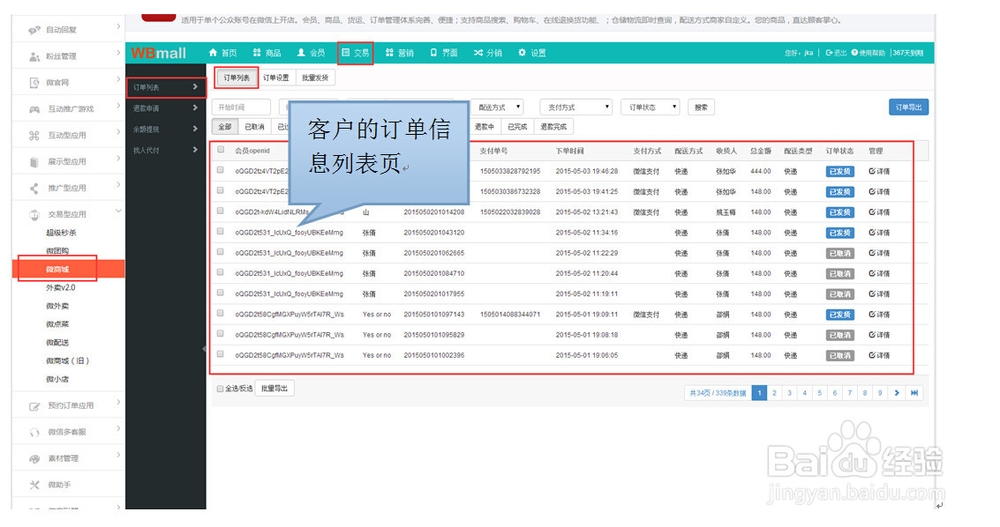This screenshot has width=1000, height=527.
Task: Go to page 5 in pagination
Action: click(820, 393)
